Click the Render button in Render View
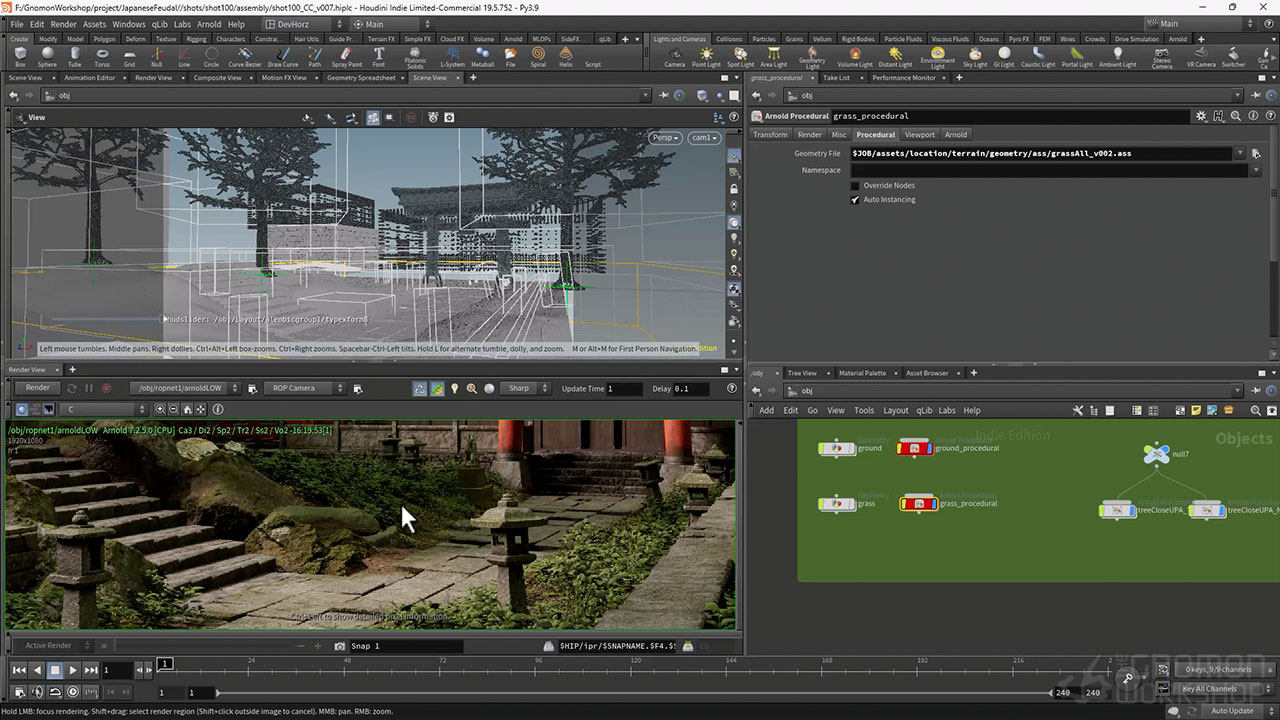The height and width of the screenshot is (720, 1280). pyautogui.click(x=37, y=388)
